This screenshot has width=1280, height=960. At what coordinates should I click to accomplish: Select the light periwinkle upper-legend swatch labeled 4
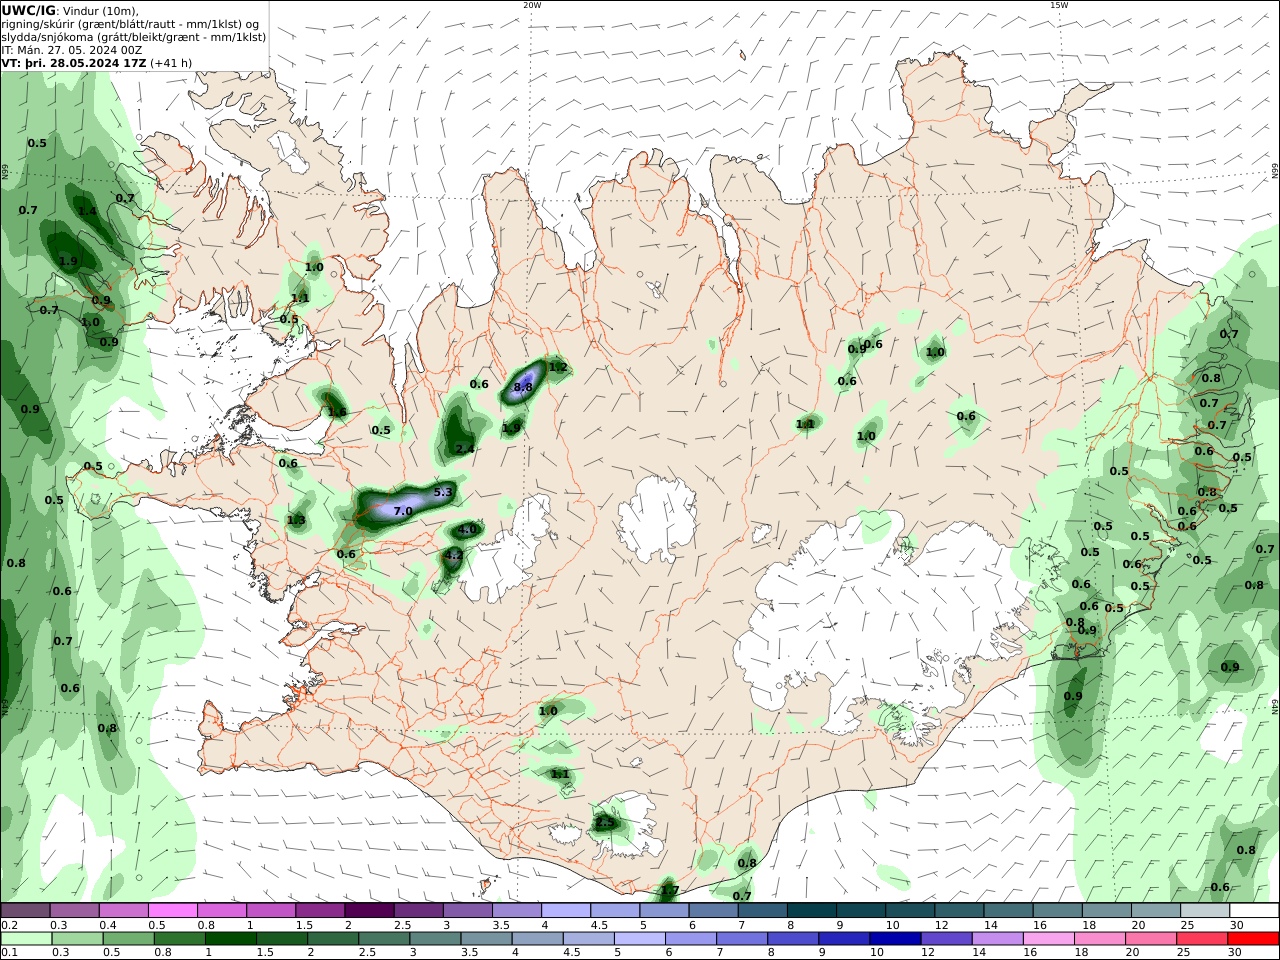pos(565,910)
